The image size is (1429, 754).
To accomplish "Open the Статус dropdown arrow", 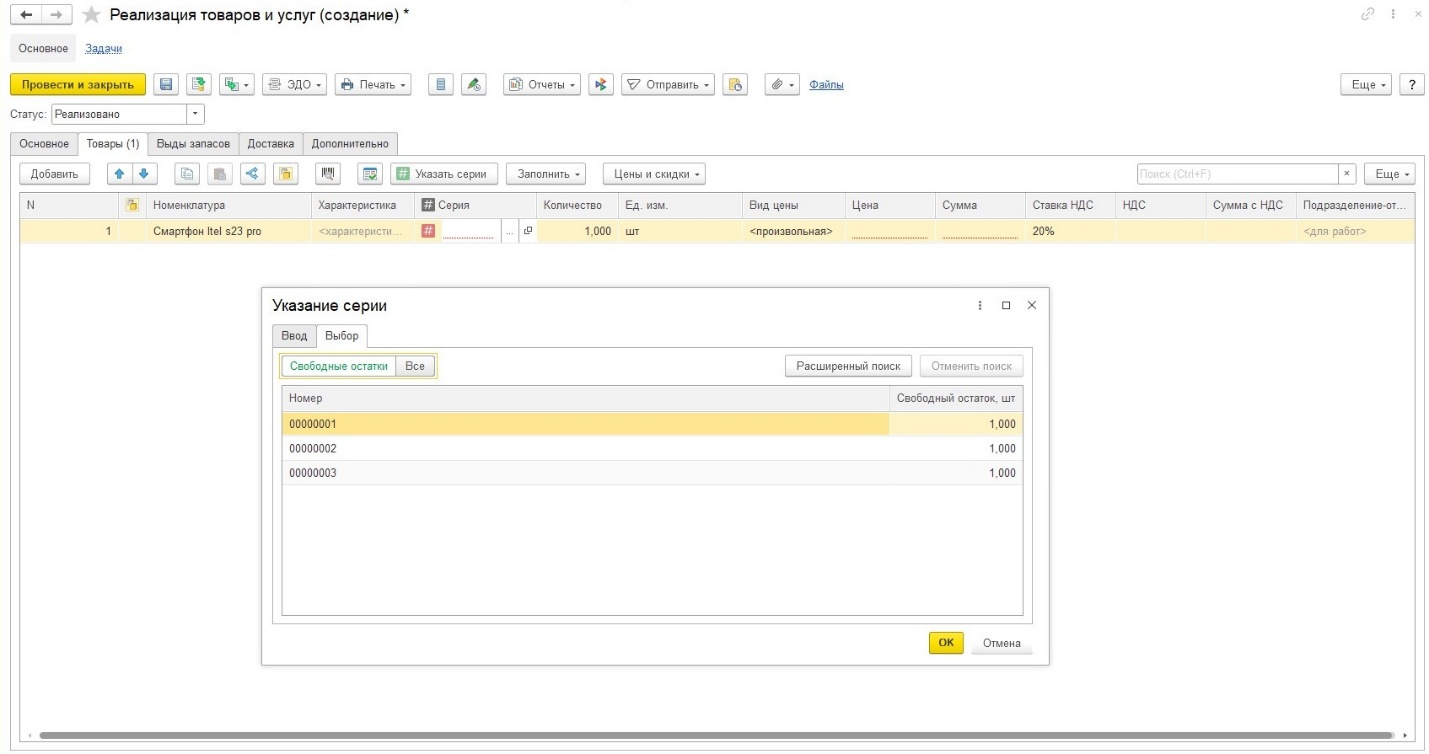I will click(194, 114).
